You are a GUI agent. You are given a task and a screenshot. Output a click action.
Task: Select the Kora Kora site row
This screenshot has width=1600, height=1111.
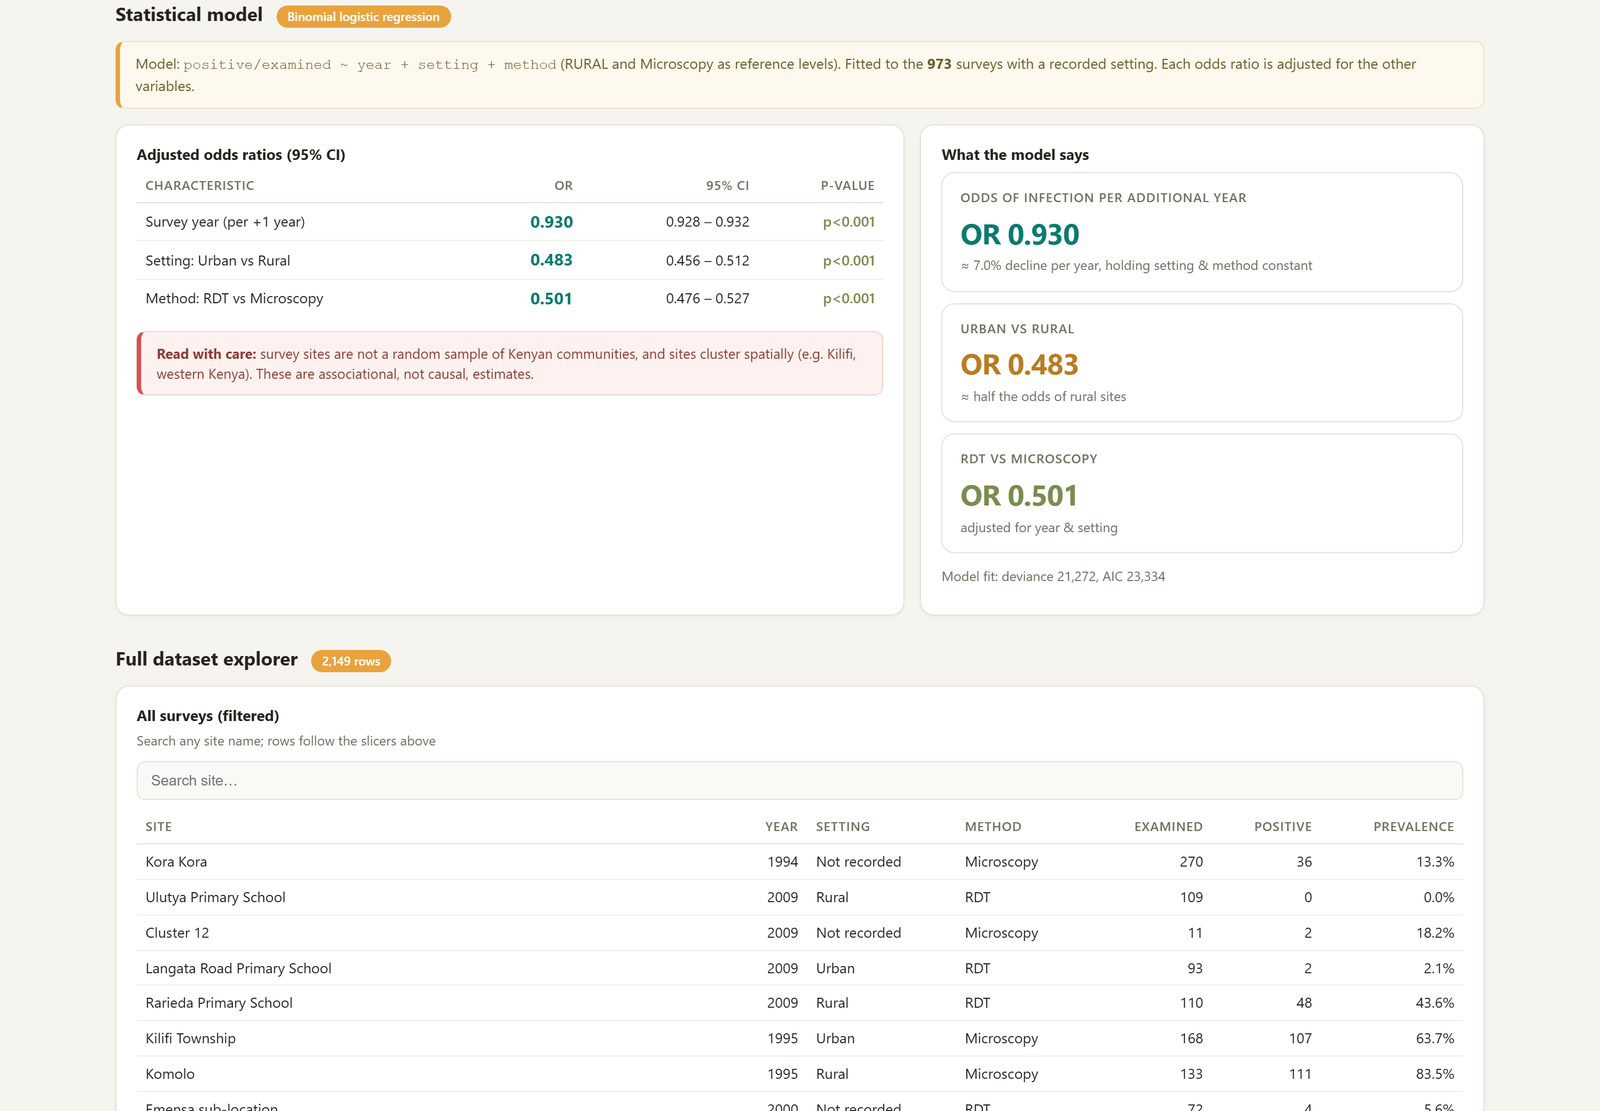click(x=799, y=862)
